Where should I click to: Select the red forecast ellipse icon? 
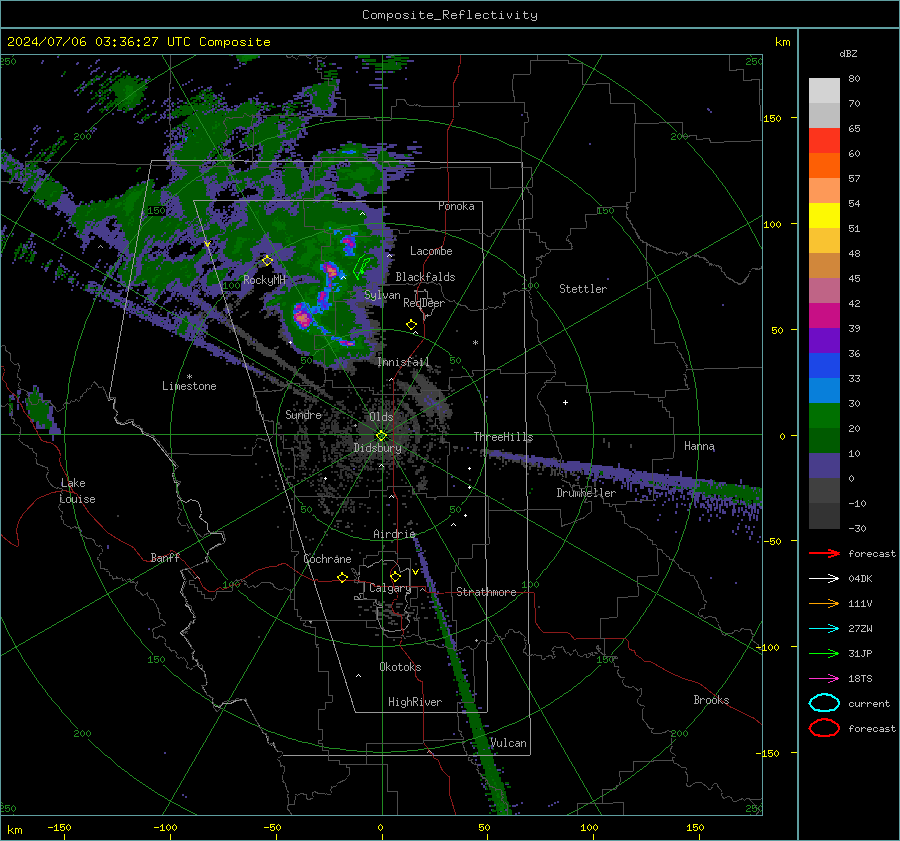pyautogui.click(x=824, y=728)
